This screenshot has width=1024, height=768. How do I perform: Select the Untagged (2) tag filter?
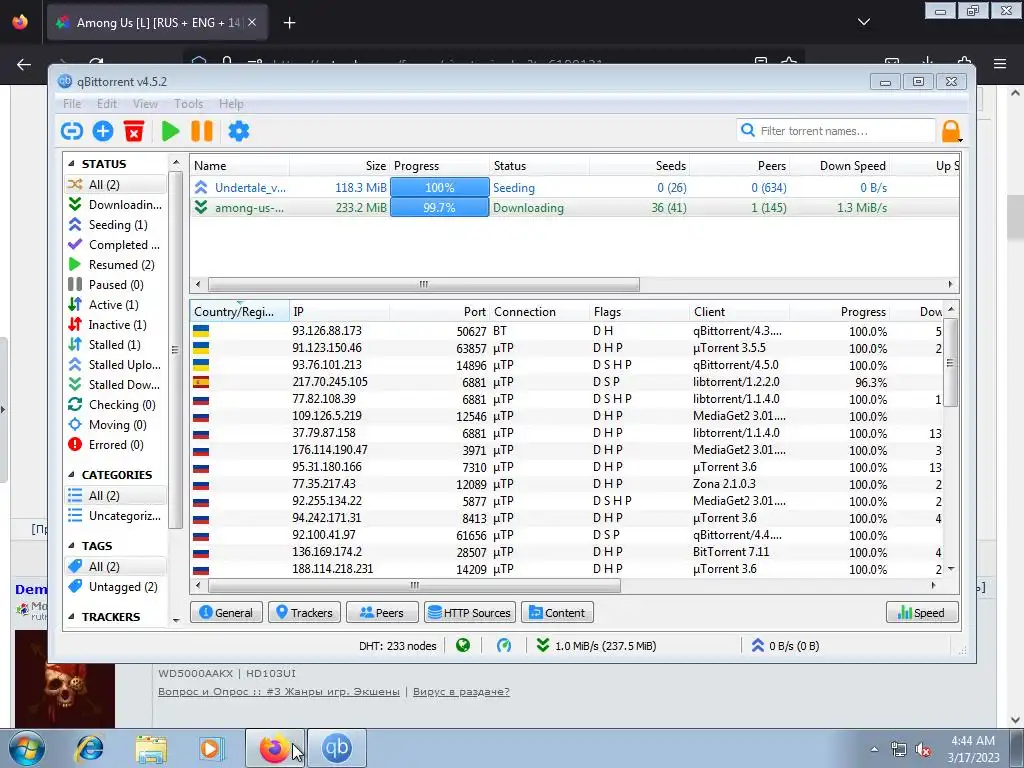point(115,586)
